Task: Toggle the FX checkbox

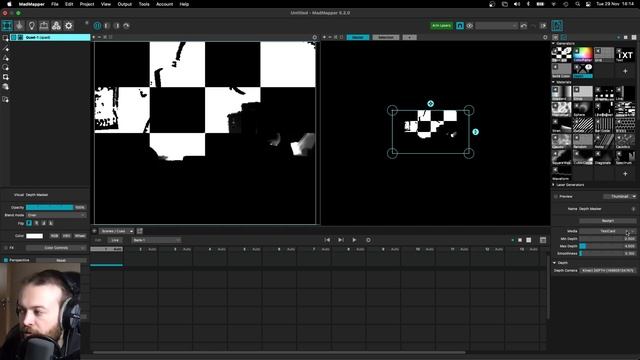Action: coord(6,248)
